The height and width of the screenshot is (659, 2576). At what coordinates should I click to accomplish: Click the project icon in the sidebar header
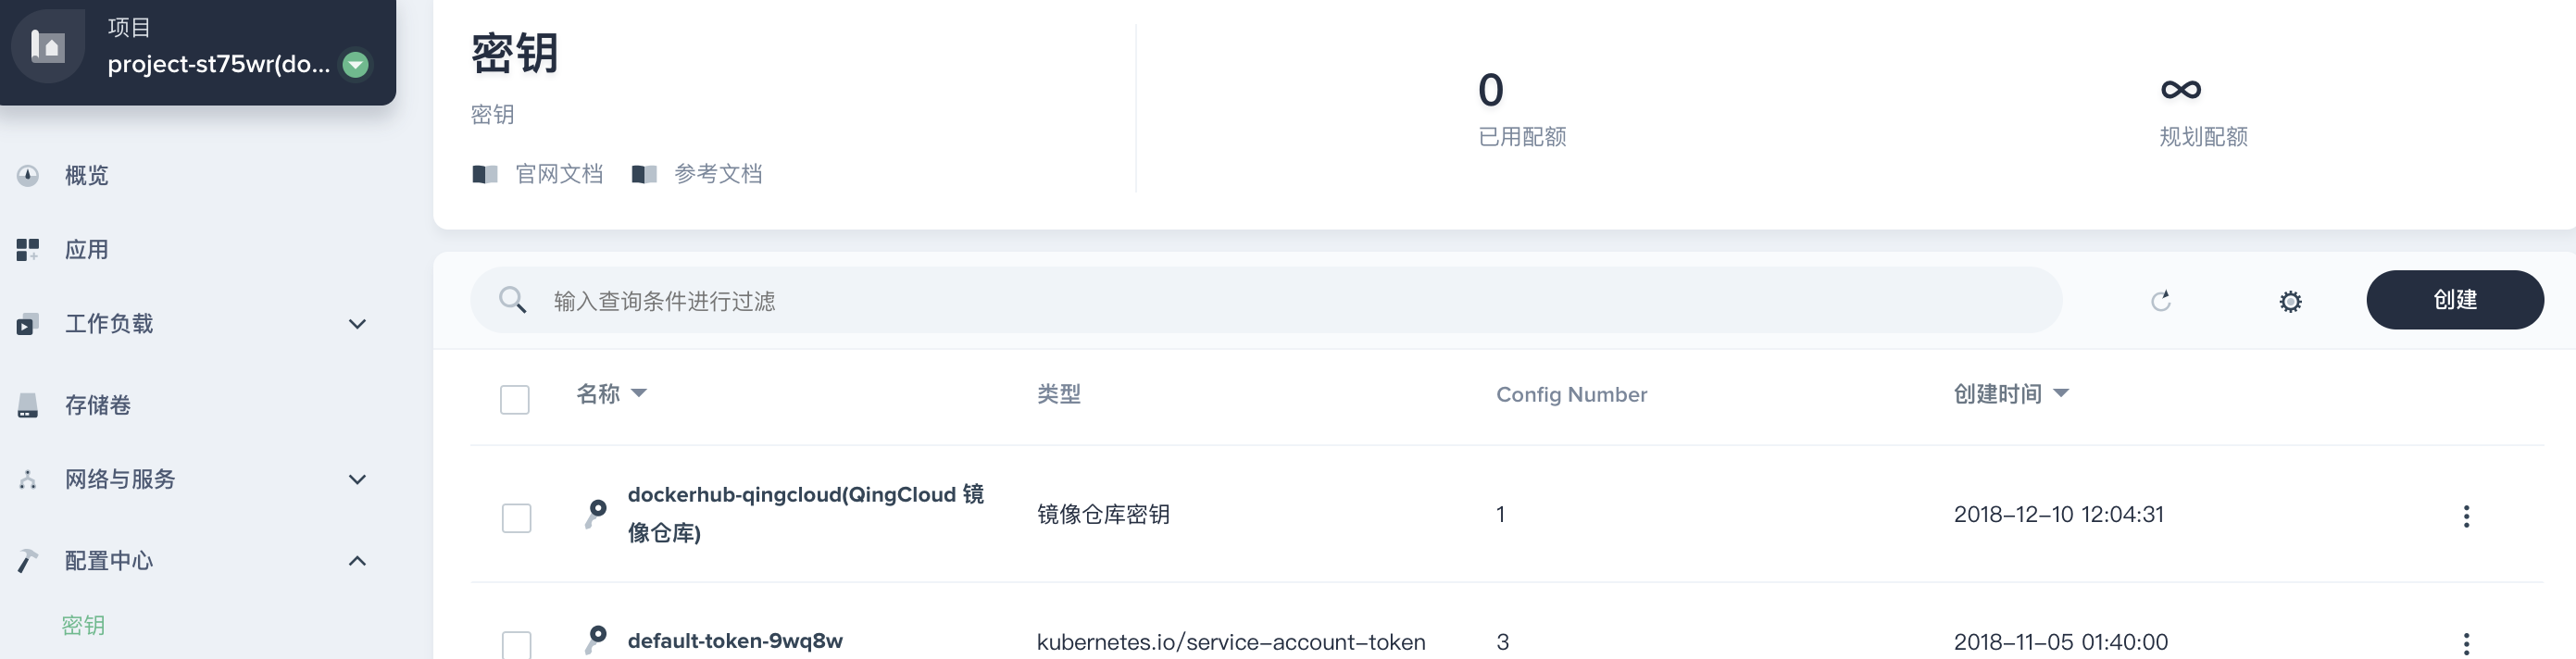click(x=48, y=46)
